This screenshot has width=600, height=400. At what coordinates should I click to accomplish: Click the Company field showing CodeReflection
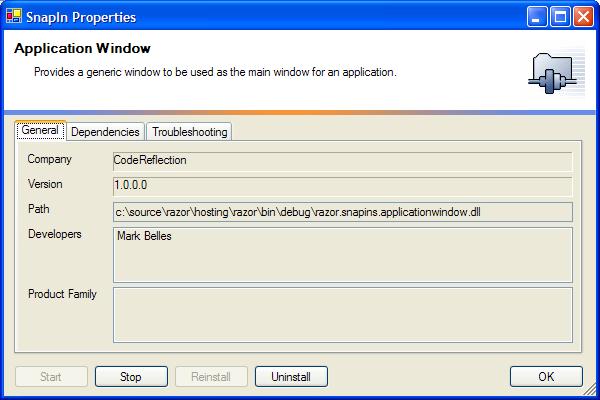pyautogui.click(x=342, y=161)
